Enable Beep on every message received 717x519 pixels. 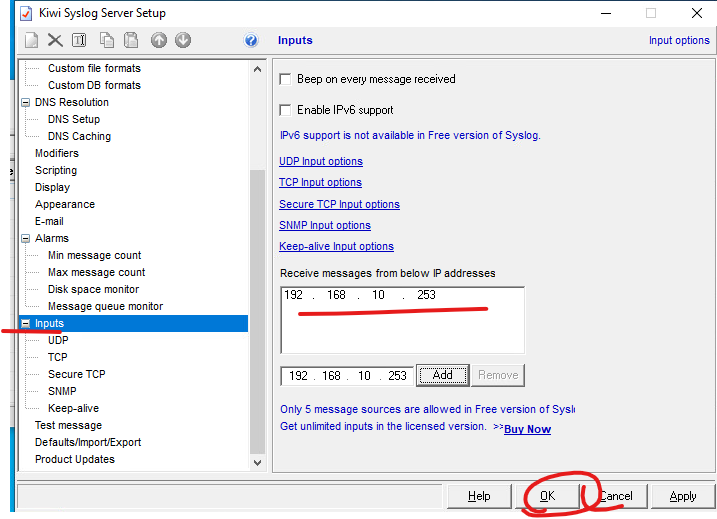[285, 79]
